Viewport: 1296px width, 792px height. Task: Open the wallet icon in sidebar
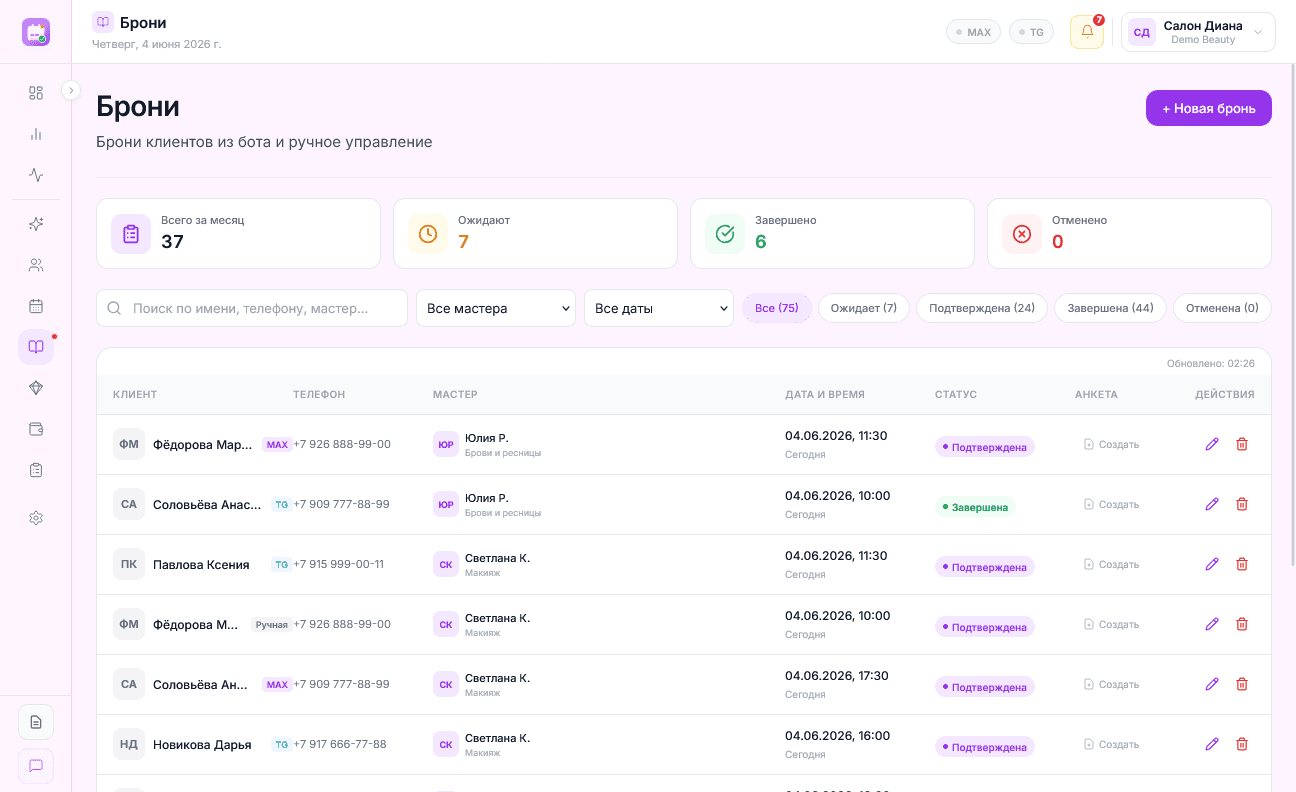pyautogui.click(x=36, y=429)
